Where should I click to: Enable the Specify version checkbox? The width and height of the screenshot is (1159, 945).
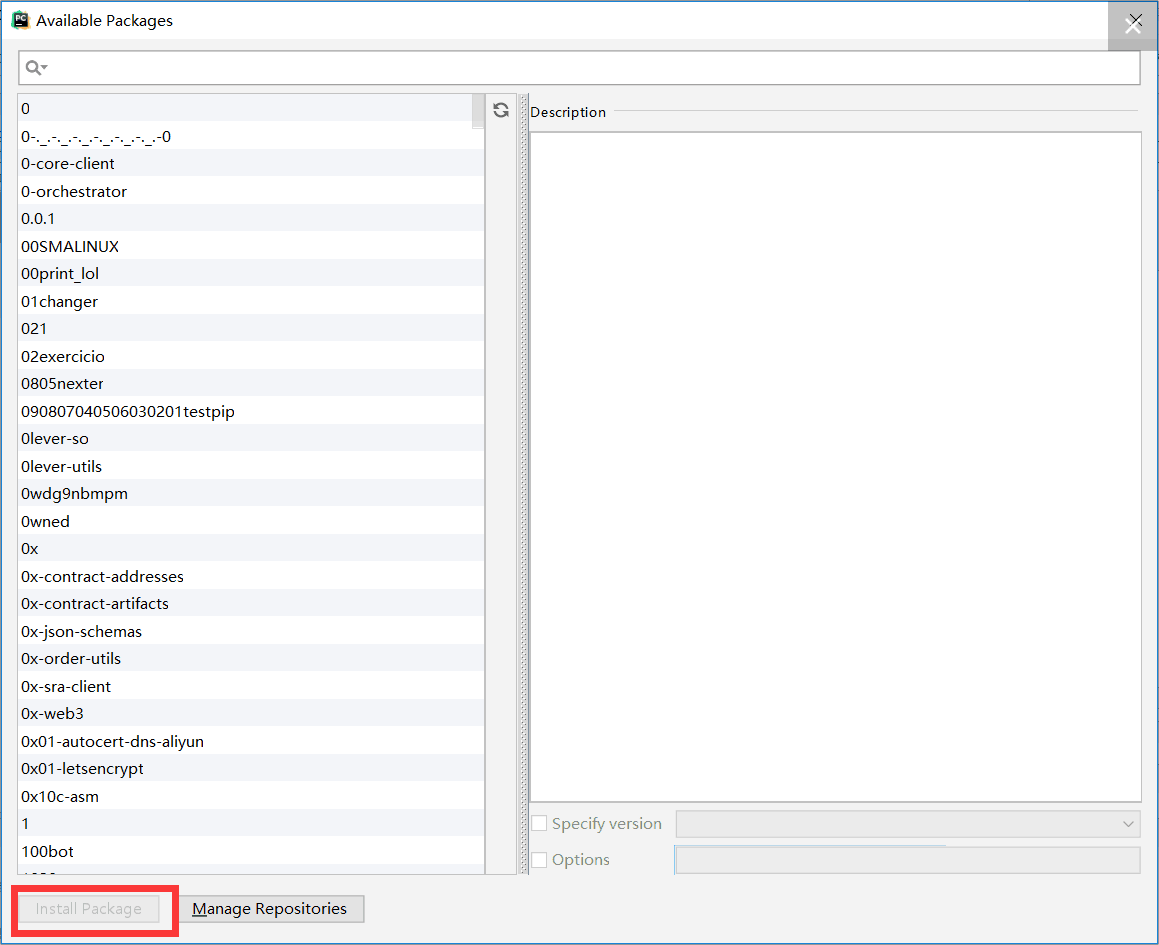(540, 824)
